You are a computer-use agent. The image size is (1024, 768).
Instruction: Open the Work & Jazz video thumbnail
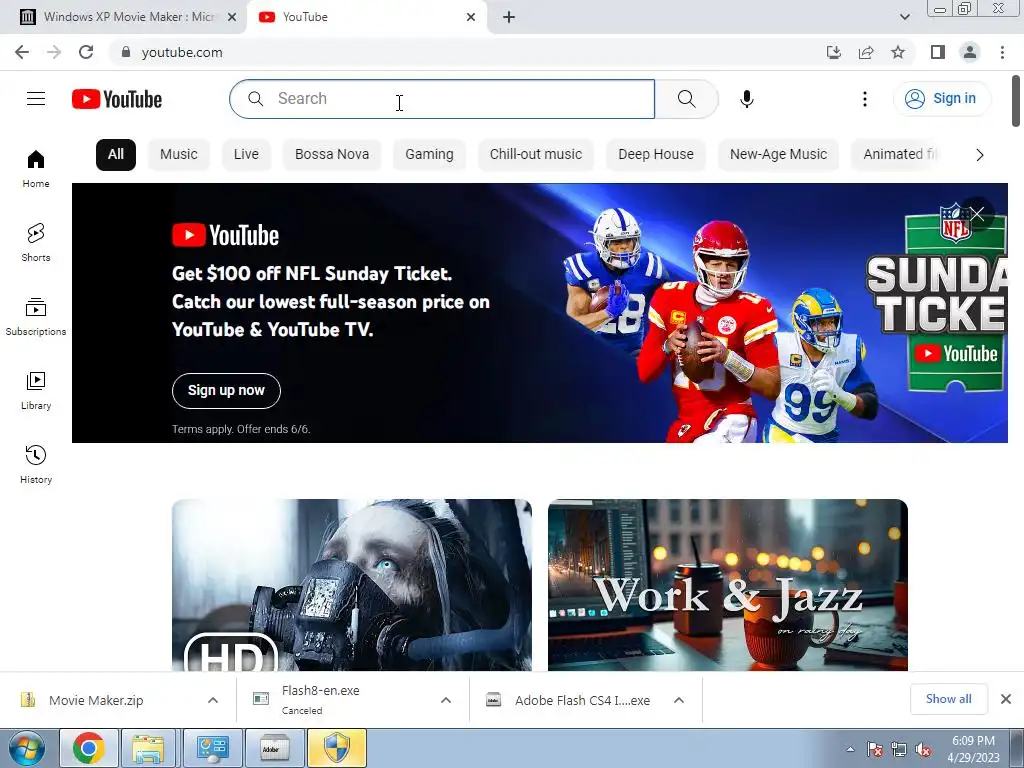[x=728, y=584]
